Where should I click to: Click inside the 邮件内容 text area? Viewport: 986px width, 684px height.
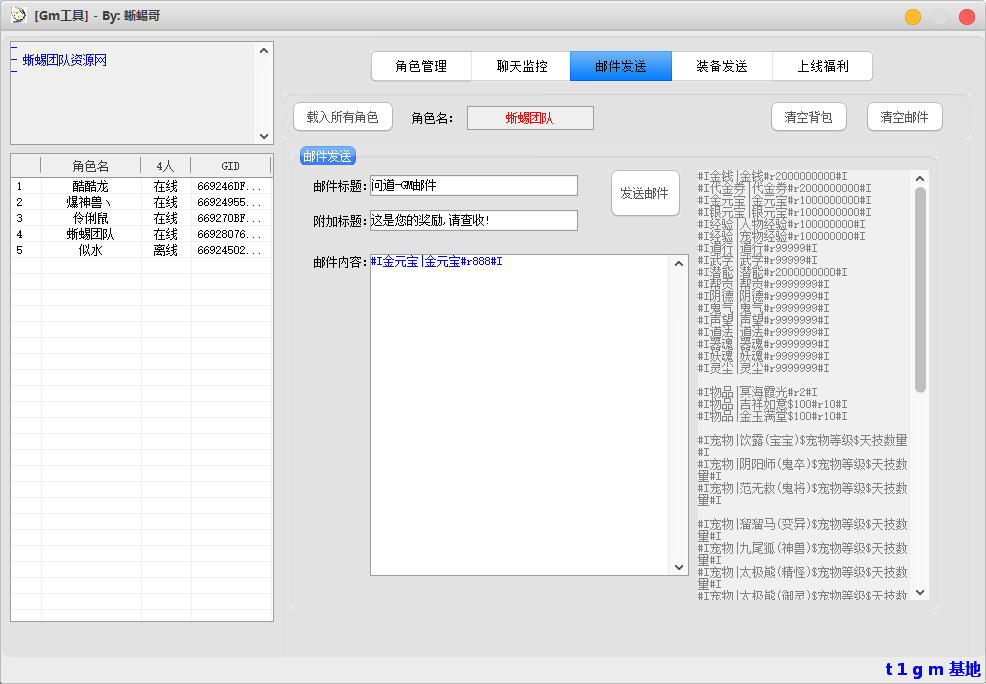(521, 415)
